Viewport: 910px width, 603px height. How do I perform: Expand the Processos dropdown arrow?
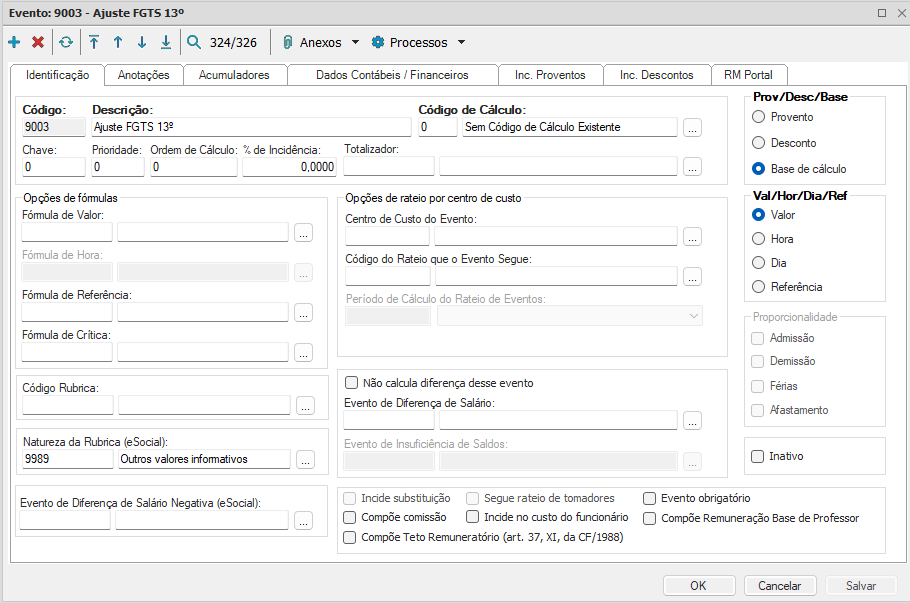(x=461, y=43)
